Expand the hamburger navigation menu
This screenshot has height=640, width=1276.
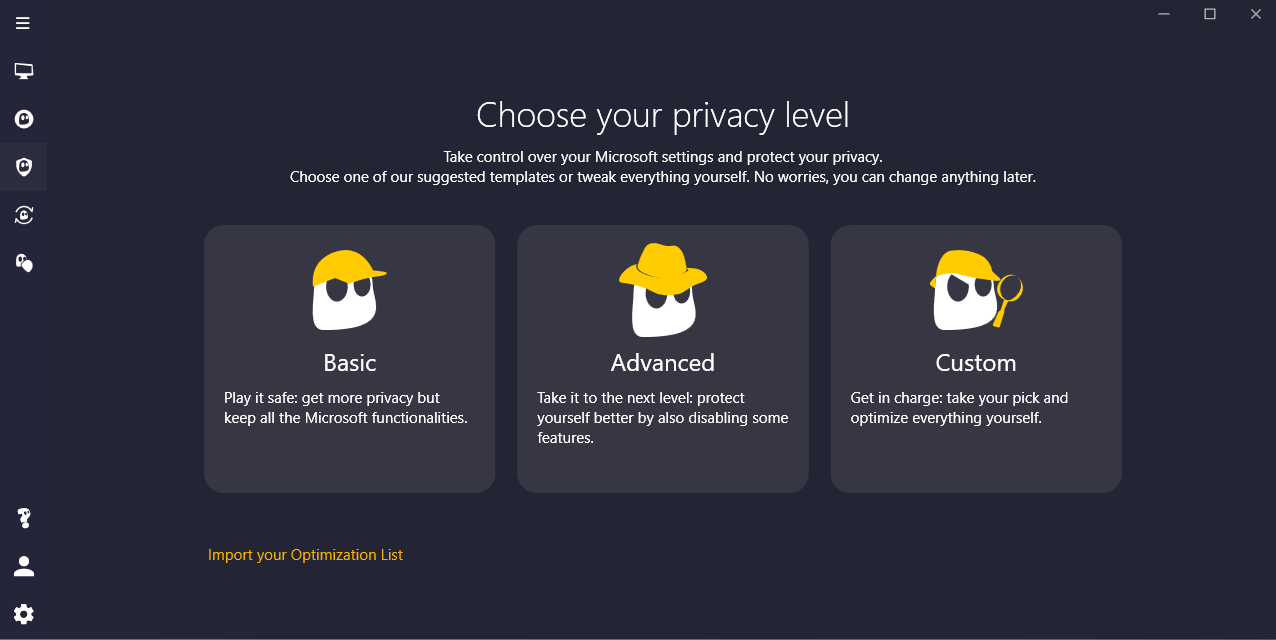[x=23, y=23]
